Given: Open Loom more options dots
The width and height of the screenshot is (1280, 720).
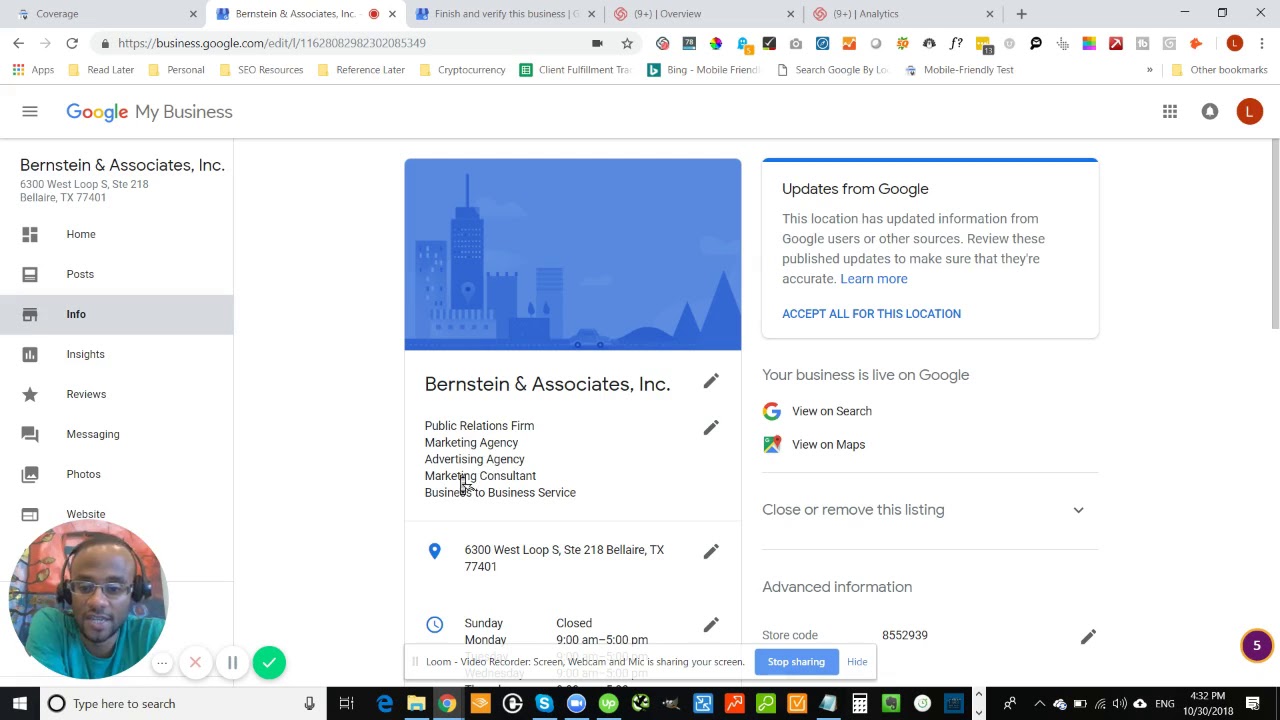Looking at the screenshot, I should 162,662.
